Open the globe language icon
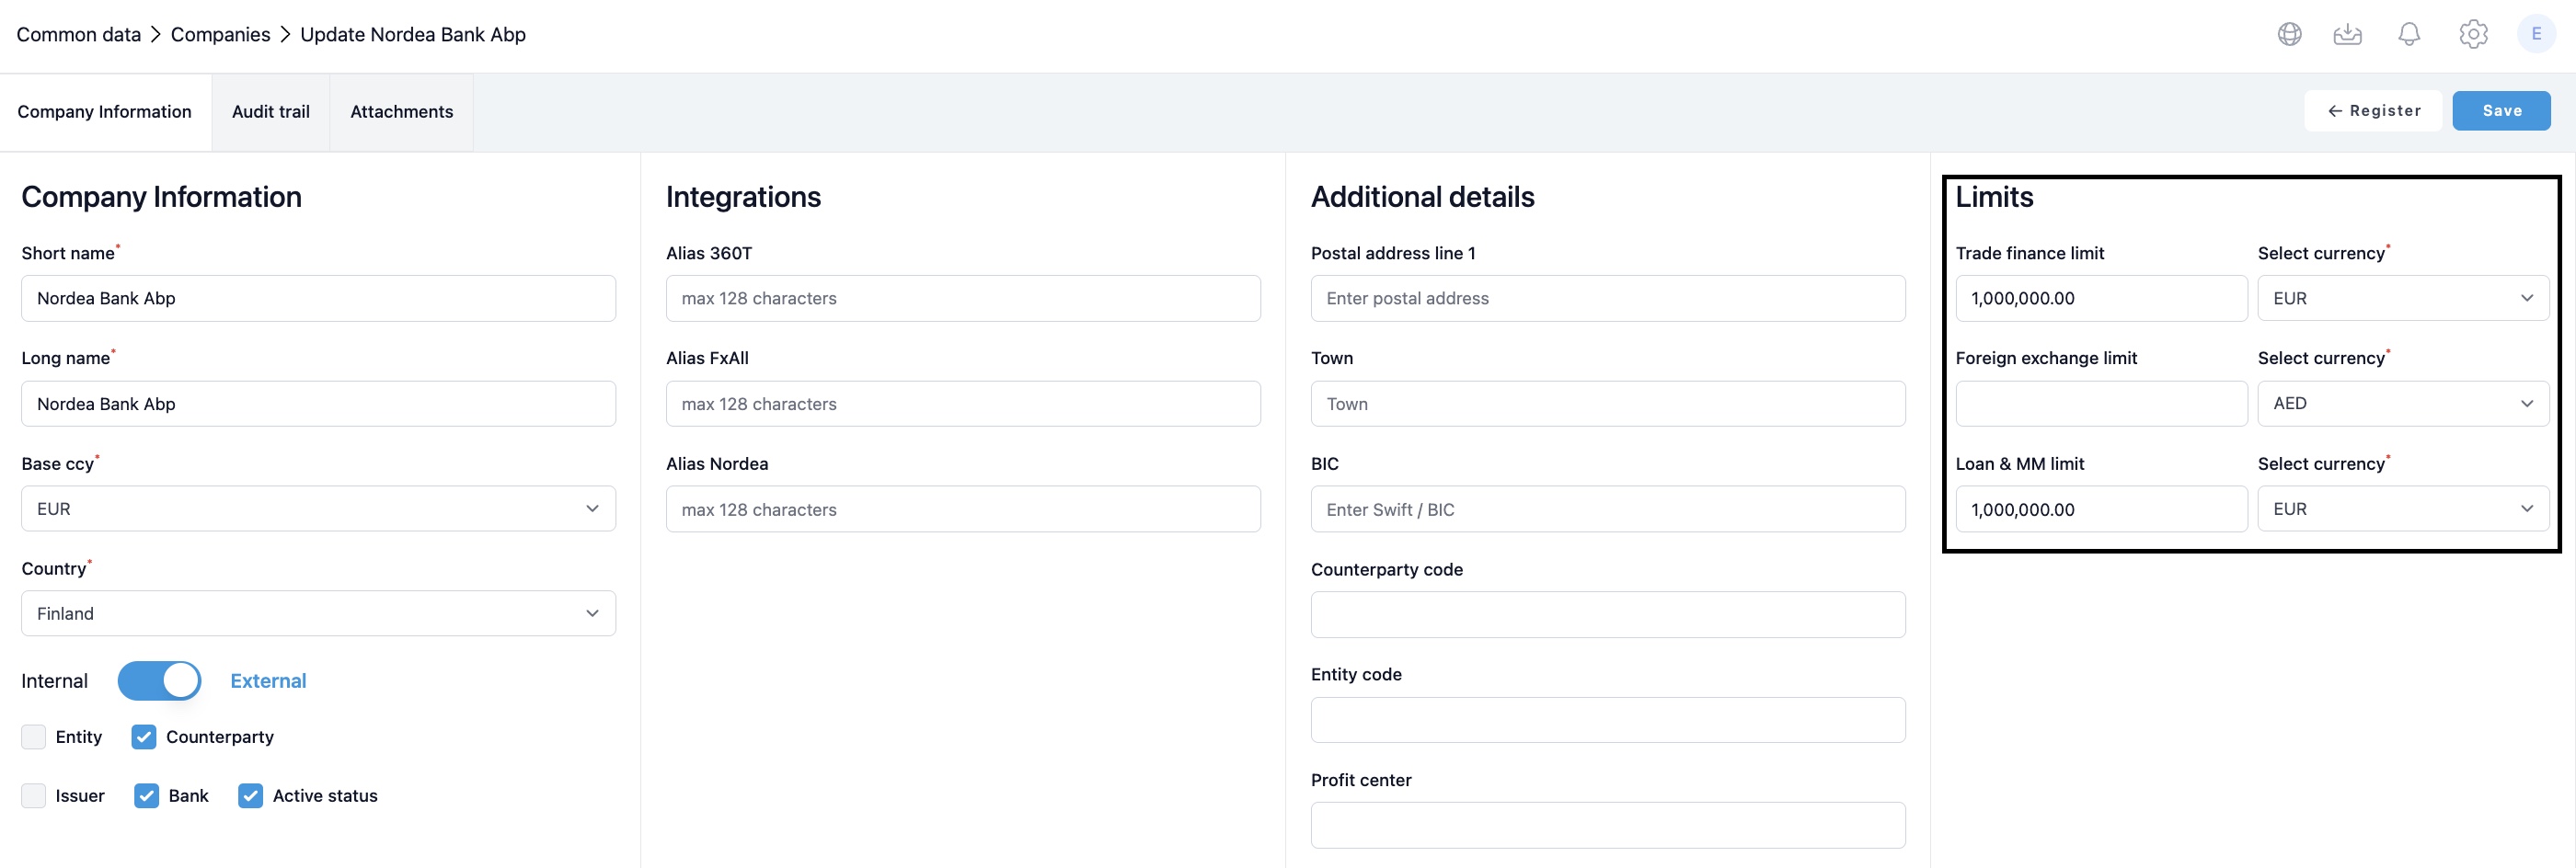Screen dimensions: 2576x868 (2289, 34)
